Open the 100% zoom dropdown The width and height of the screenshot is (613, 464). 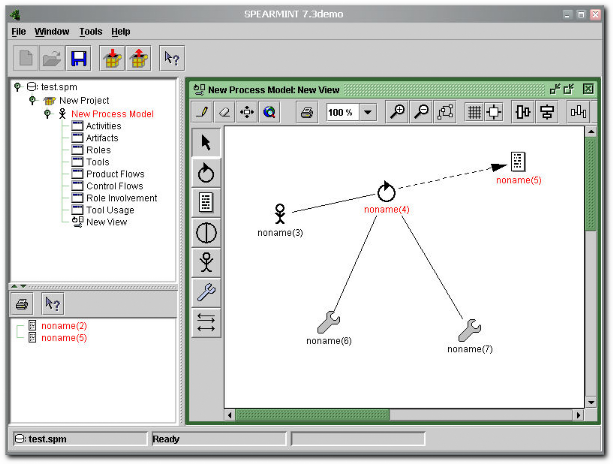(367, 112)
